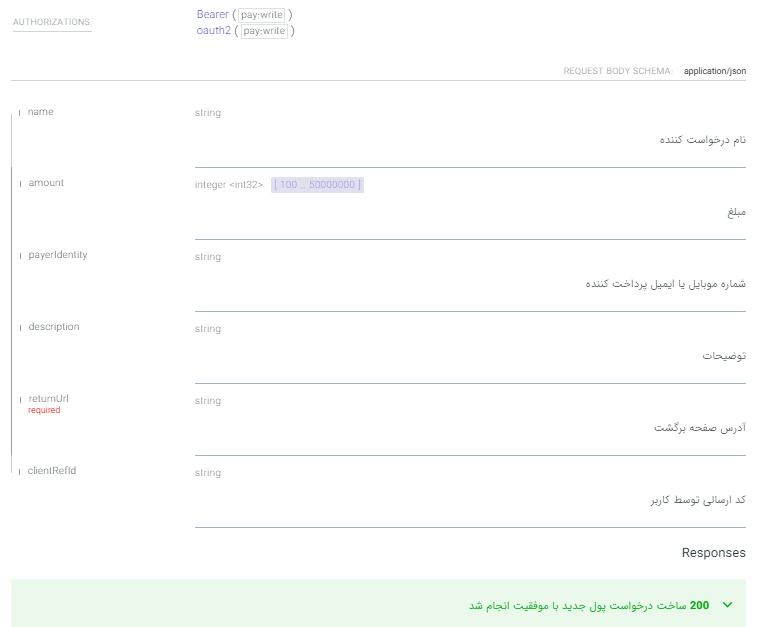
Task: Click the Authorizations label
Action: click(52, 21)
